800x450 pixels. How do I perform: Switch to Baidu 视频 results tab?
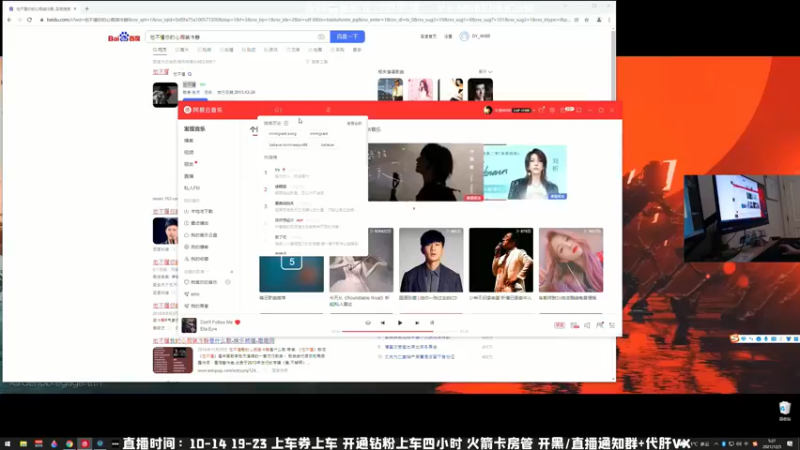205,50
